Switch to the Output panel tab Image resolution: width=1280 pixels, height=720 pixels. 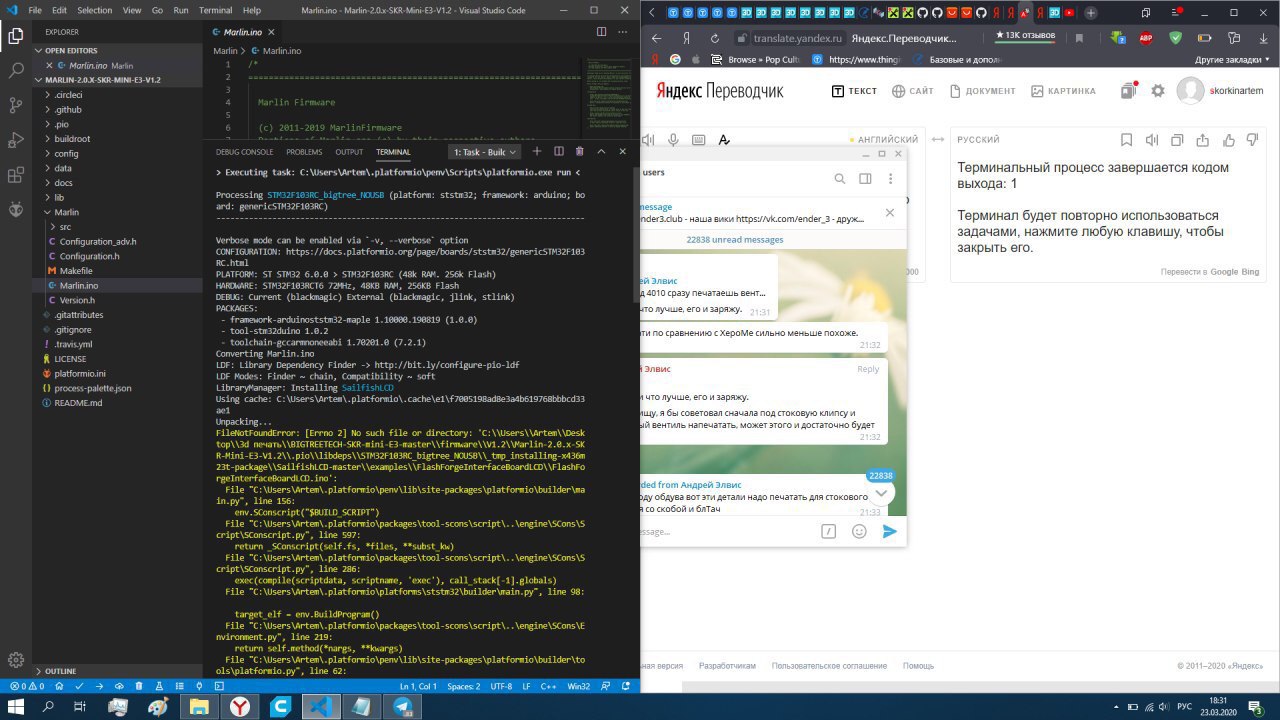coord(349,152)
